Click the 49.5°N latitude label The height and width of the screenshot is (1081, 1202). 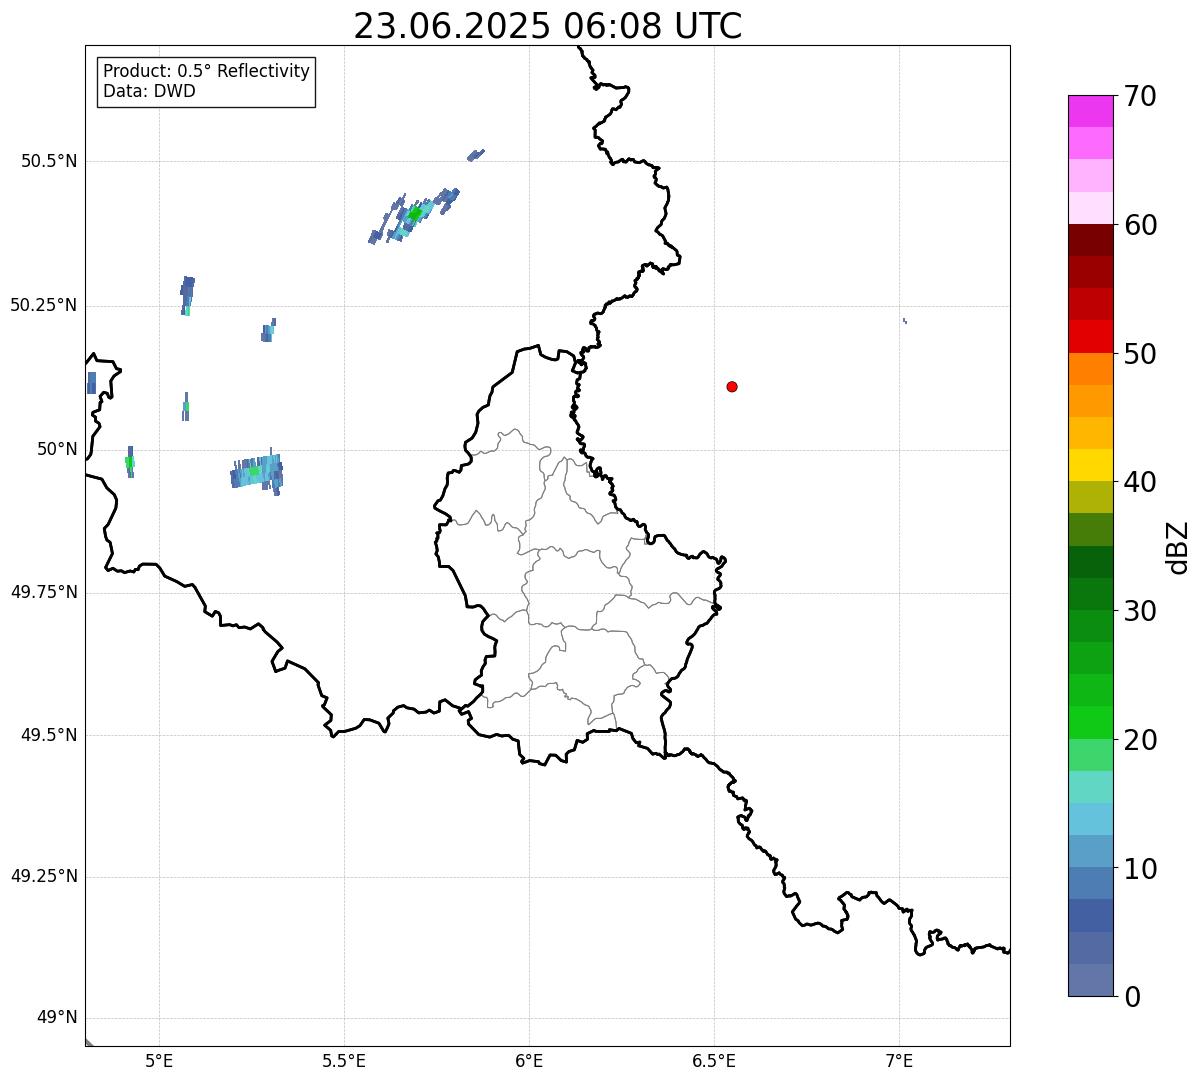[x=49, y=735]
